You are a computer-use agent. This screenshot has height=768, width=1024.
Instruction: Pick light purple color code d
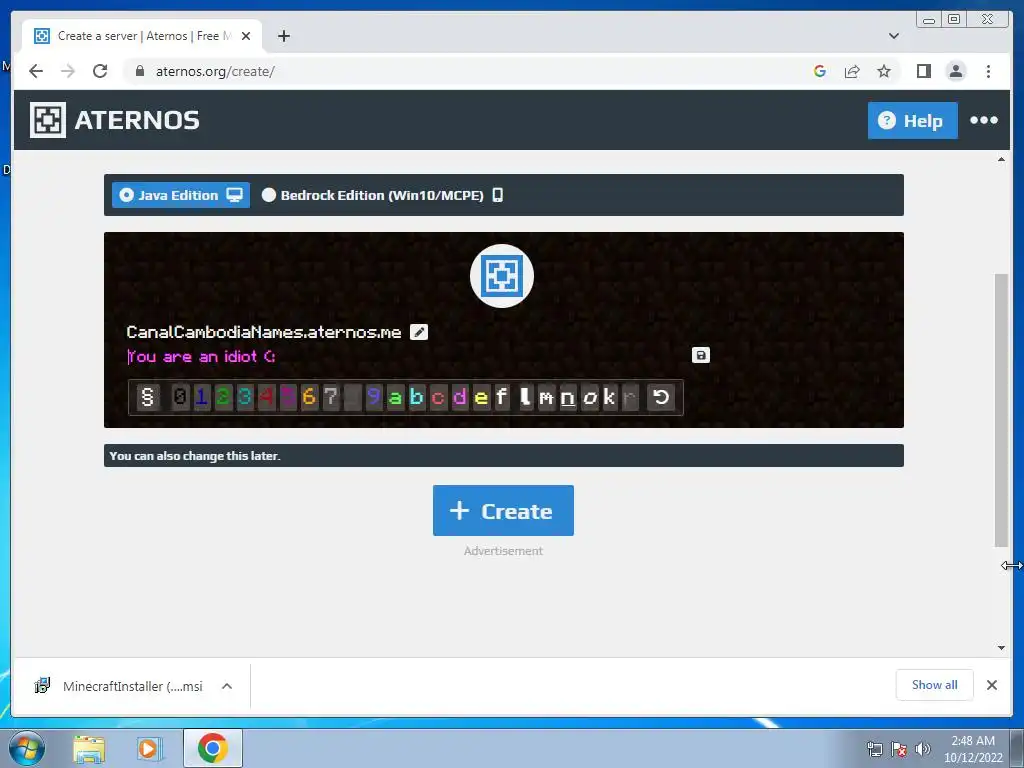click(460, 397)
